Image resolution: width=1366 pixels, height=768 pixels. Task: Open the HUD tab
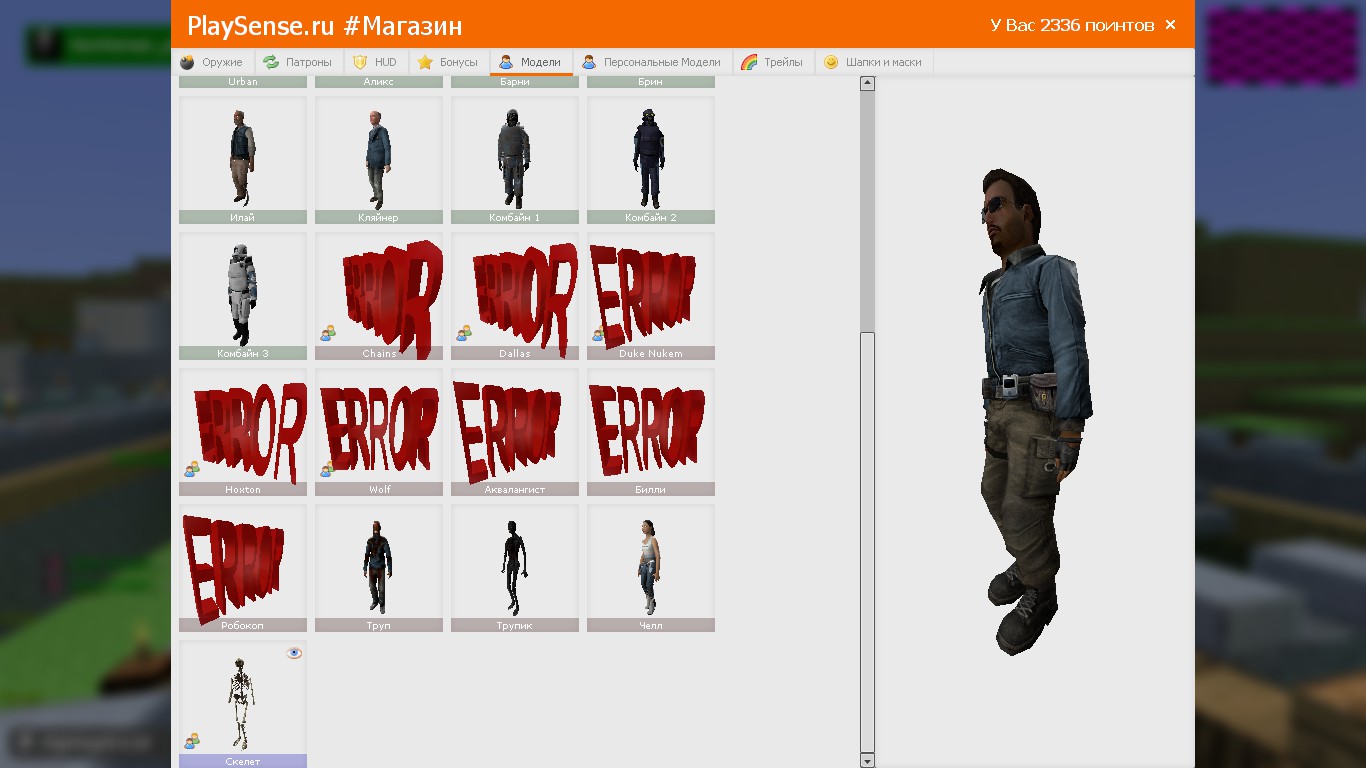[376, 62]
